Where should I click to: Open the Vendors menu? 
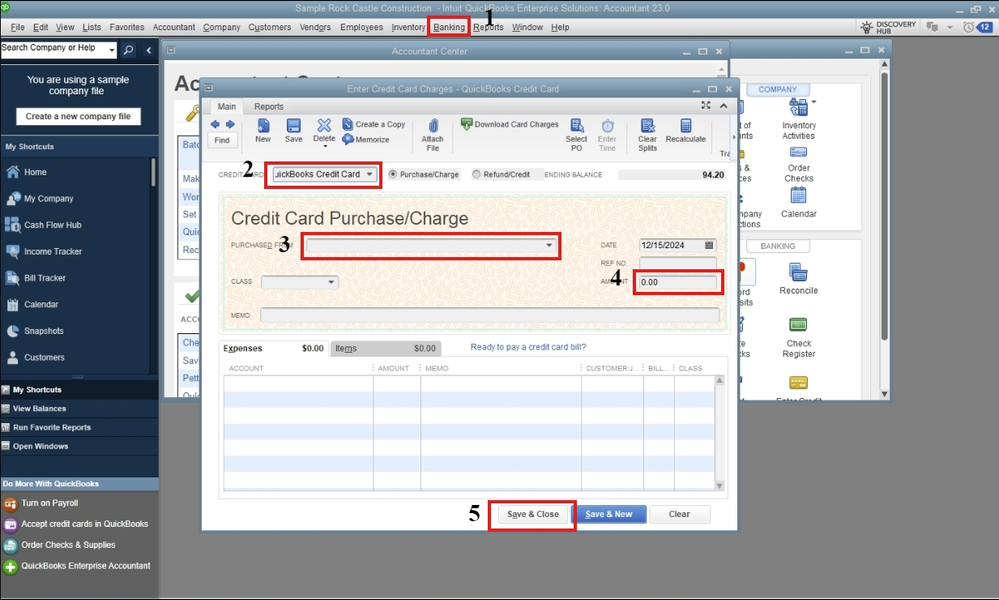pyautogui.click(x=315, y=27)
